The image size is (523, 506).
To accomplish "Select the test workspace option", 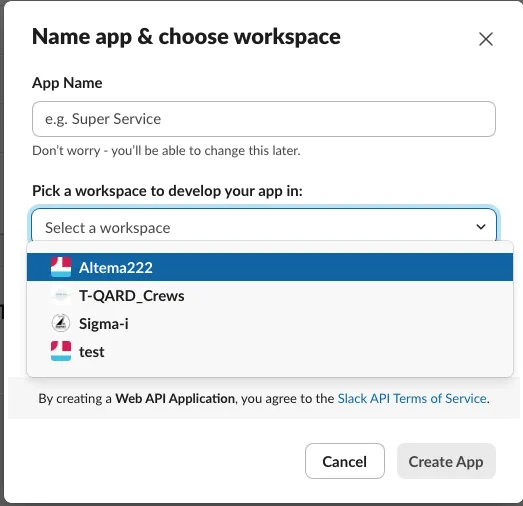I will click(x=270, y=351).
